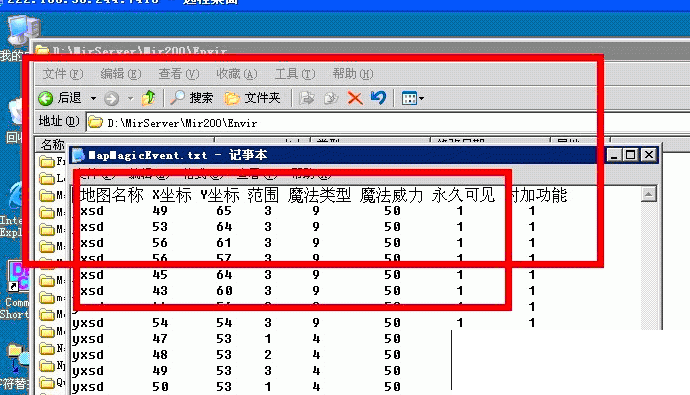Viewport: 690px width, 395px height.
Task: Click the blue Undo arrow toolbar icon
Action: (x=378, y=98)
